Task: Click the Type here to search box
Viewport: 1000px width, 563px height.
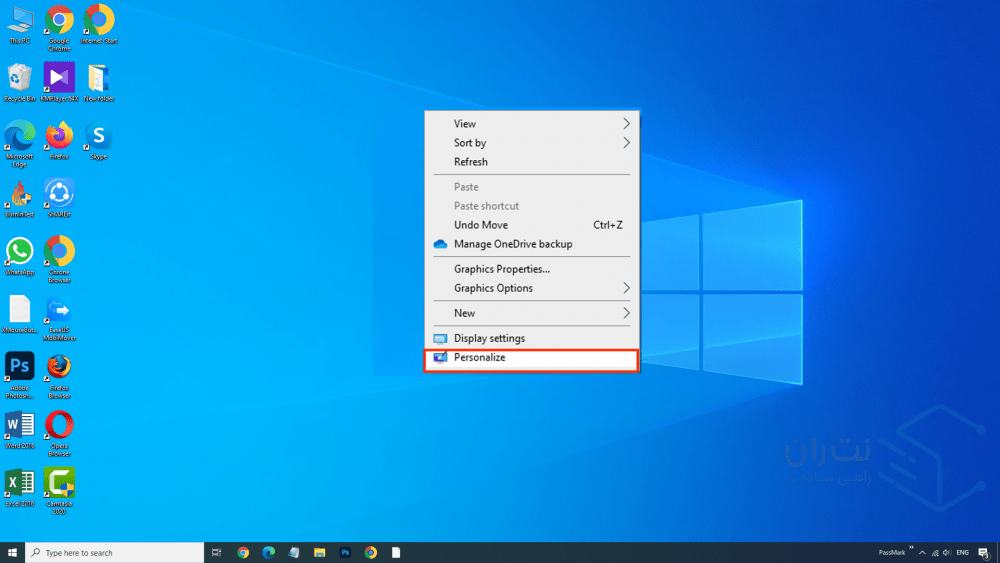Action: (x=115, y=553)
